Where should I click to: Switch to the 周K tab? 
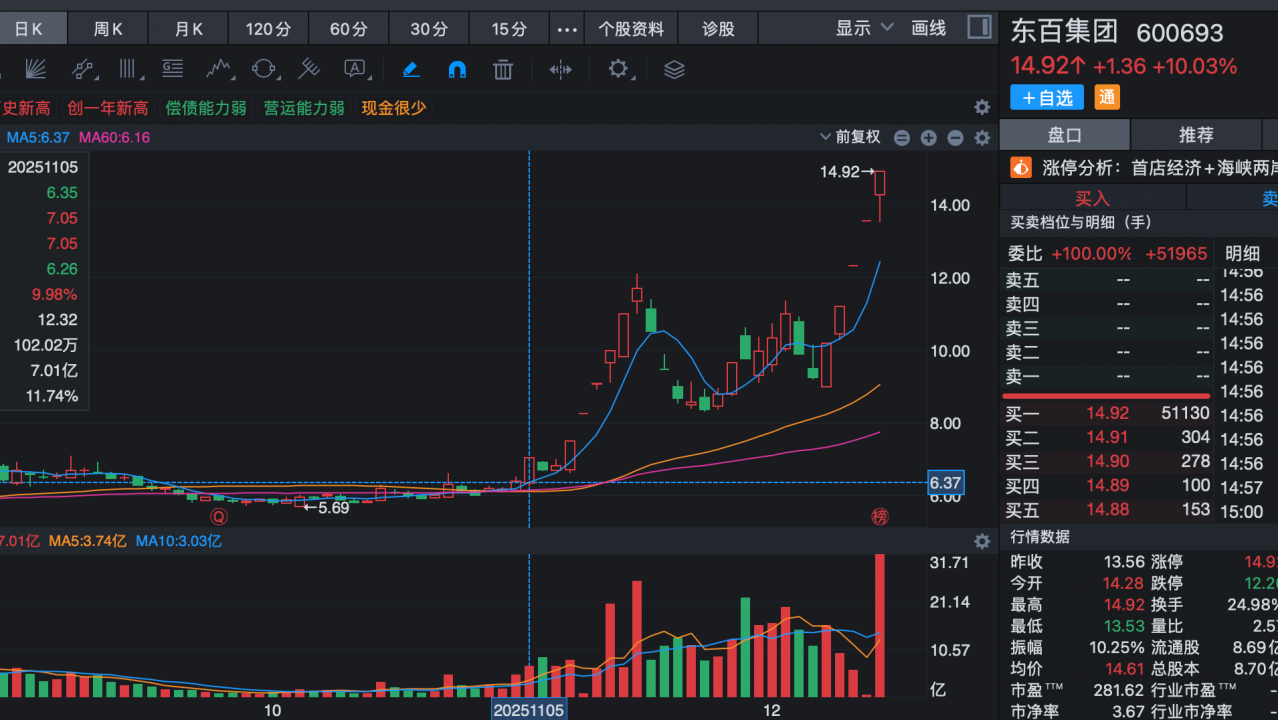[x=108, y=29]
